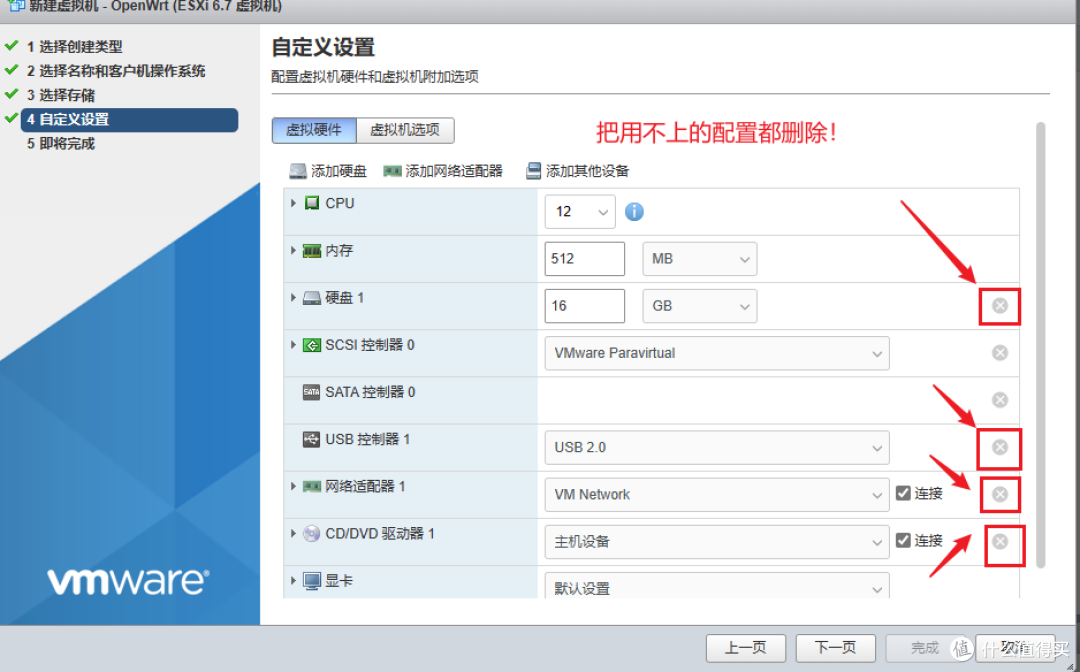The height and width of the screenshot is (672, 1080).
Task: Remove the SATA 控制器 0 entry
Action: tap(999, 400)
